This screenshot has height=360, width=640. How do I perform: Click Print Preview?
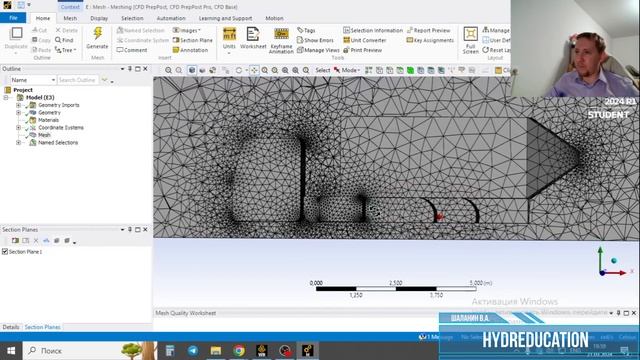coord(362,50)
